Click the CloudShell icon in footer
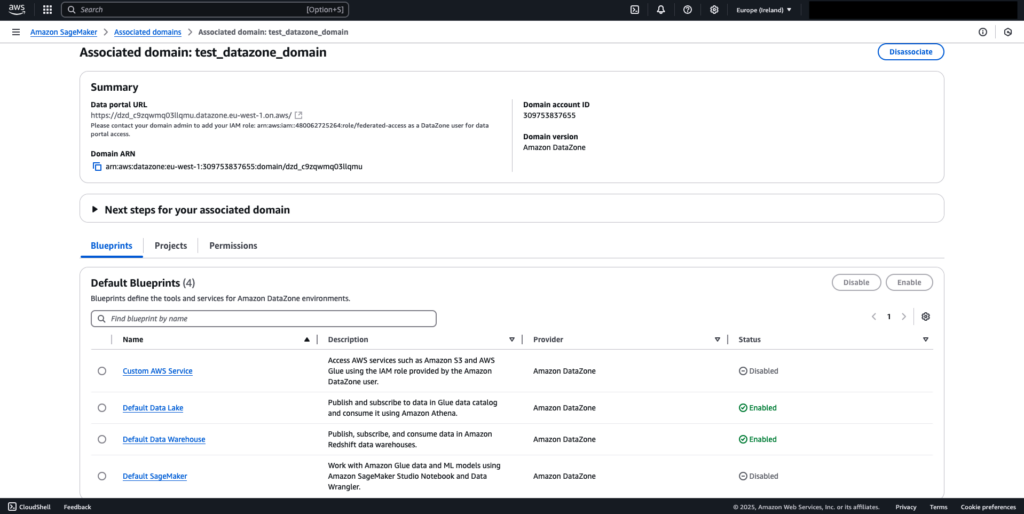Image resolution: width=1024 pixels, height=514 pixels. [x=12, y=507]
